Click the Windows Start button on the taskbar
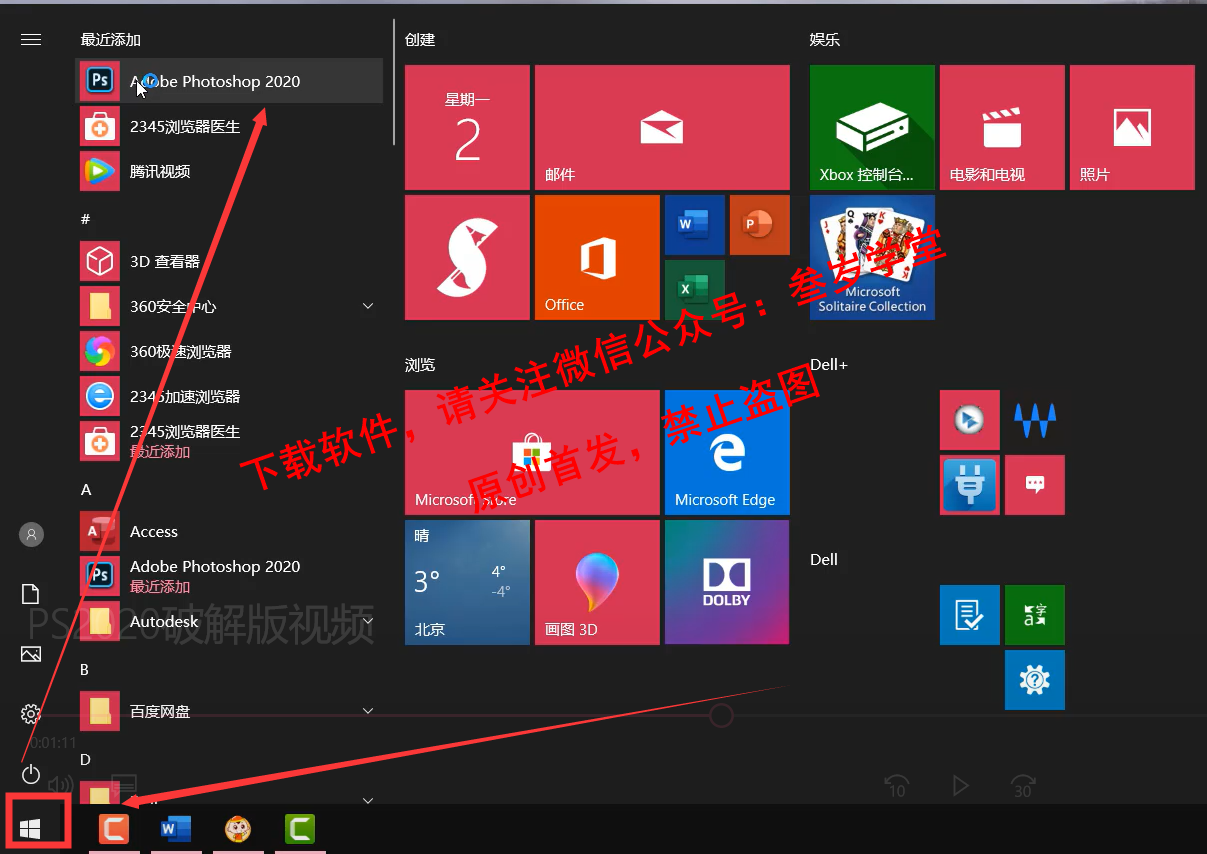1207x854 pixels. 30,828
